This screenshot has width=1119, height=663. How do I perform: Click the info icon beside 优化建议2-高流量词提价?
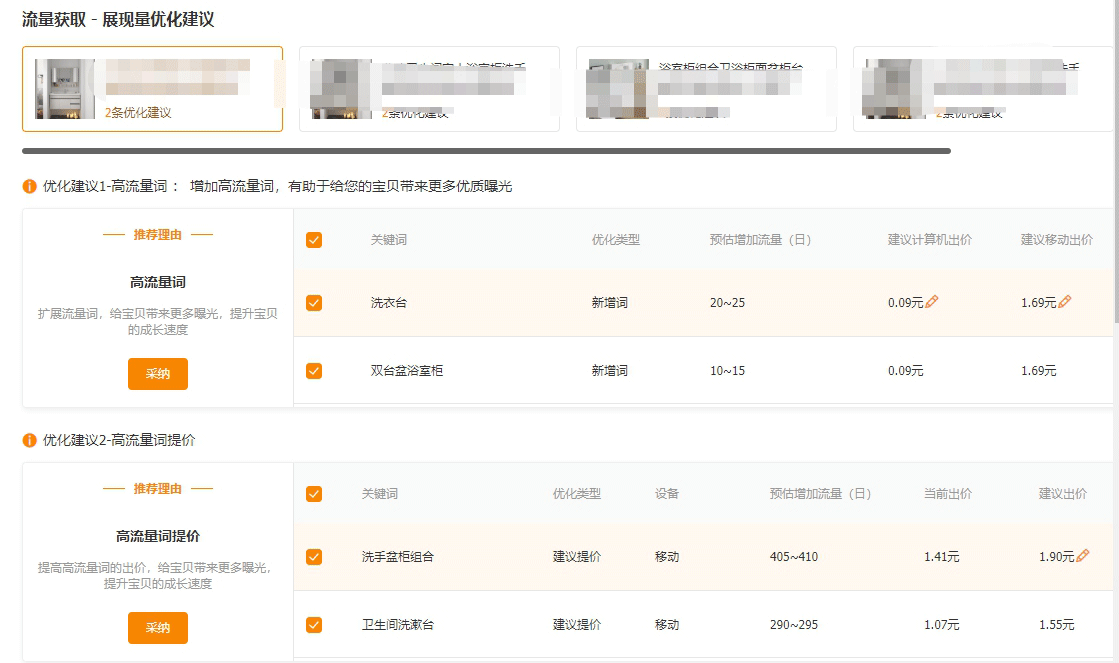tap(30, 440)
